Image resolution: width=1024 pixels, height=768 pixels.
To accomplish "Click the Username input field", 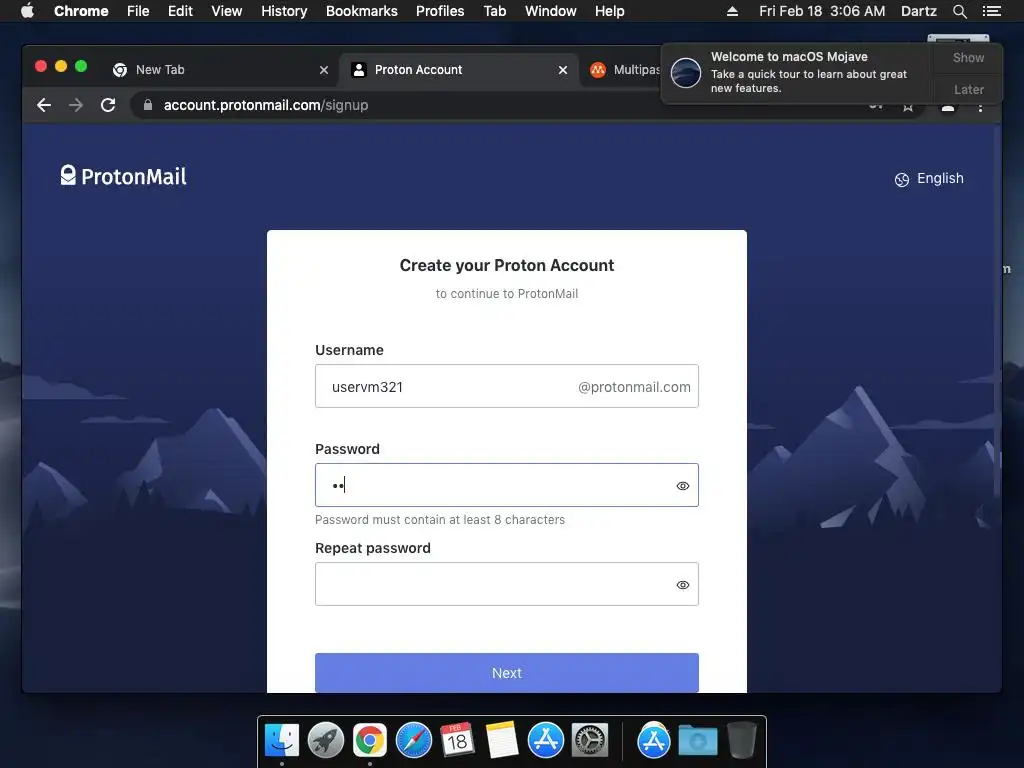I will coord(507,386).
